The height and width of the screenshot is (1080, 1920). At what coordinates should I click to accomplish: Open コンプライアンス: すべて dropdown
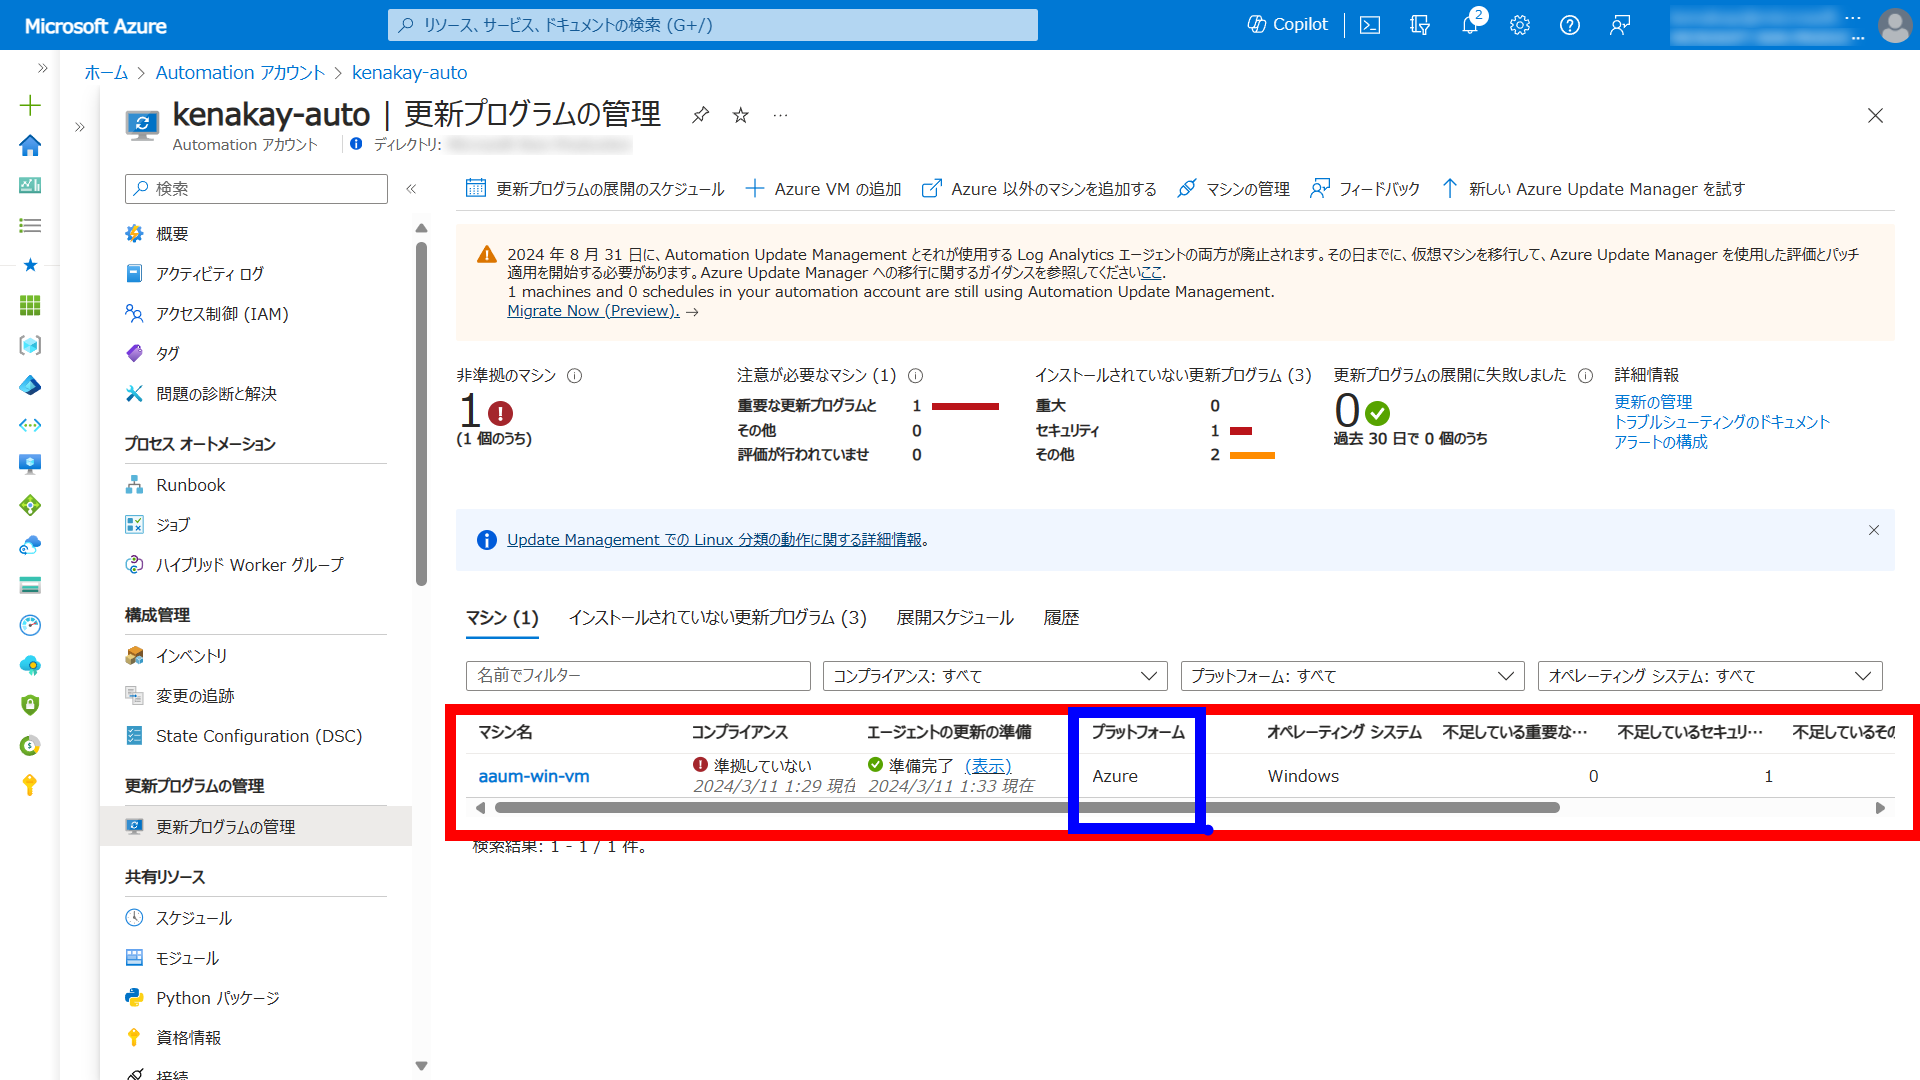[x=995, y=676]
